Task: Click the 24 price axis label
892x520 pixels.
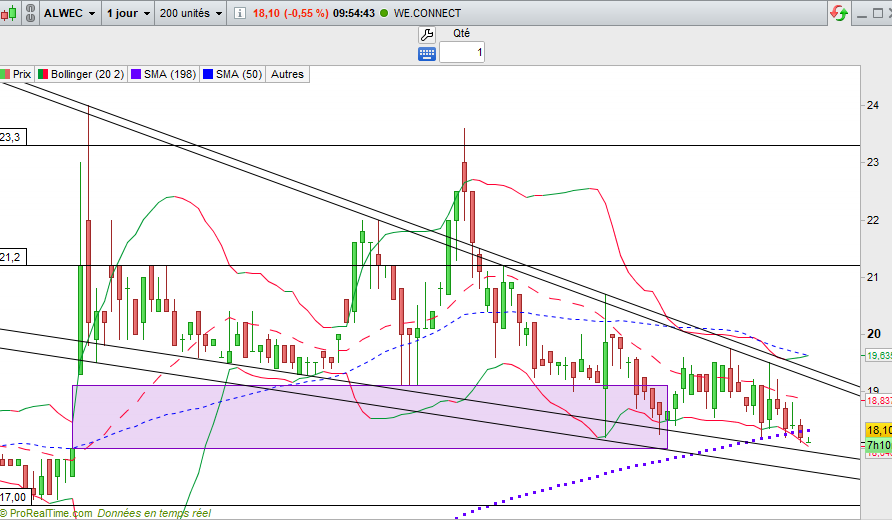Action: (873, 105)
